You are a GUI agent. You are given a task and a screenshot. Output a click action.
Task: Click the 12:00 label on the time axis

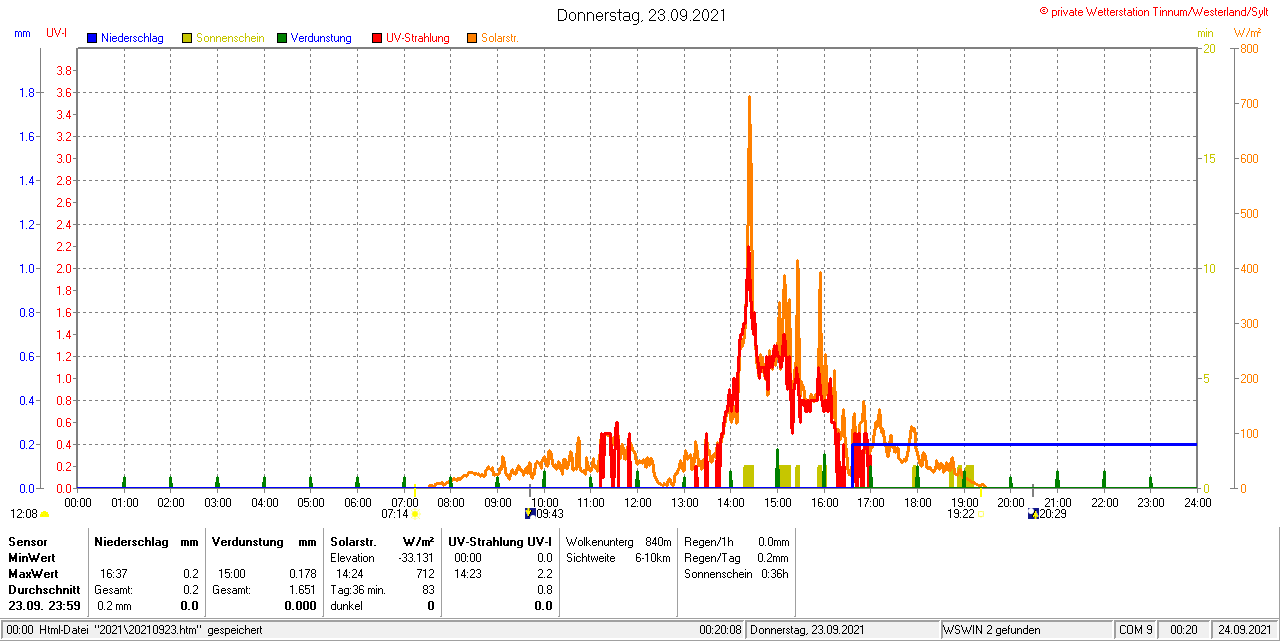click(638, 502)
